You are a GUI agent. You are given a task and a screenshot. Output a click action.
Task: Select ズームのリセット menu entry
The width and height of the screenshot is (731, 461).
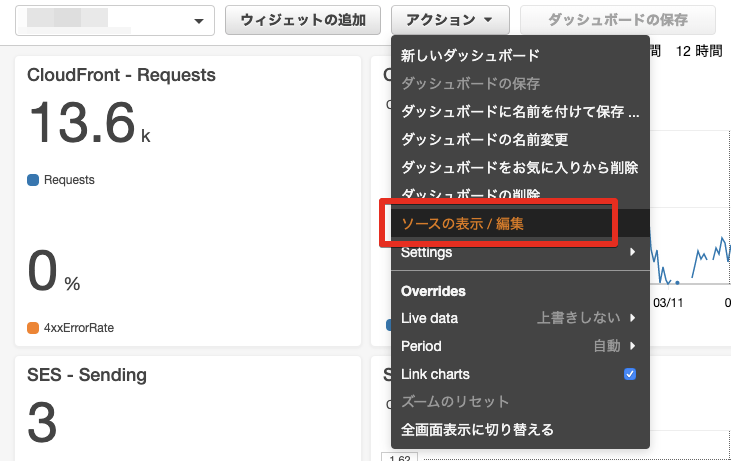click(520, 401)
